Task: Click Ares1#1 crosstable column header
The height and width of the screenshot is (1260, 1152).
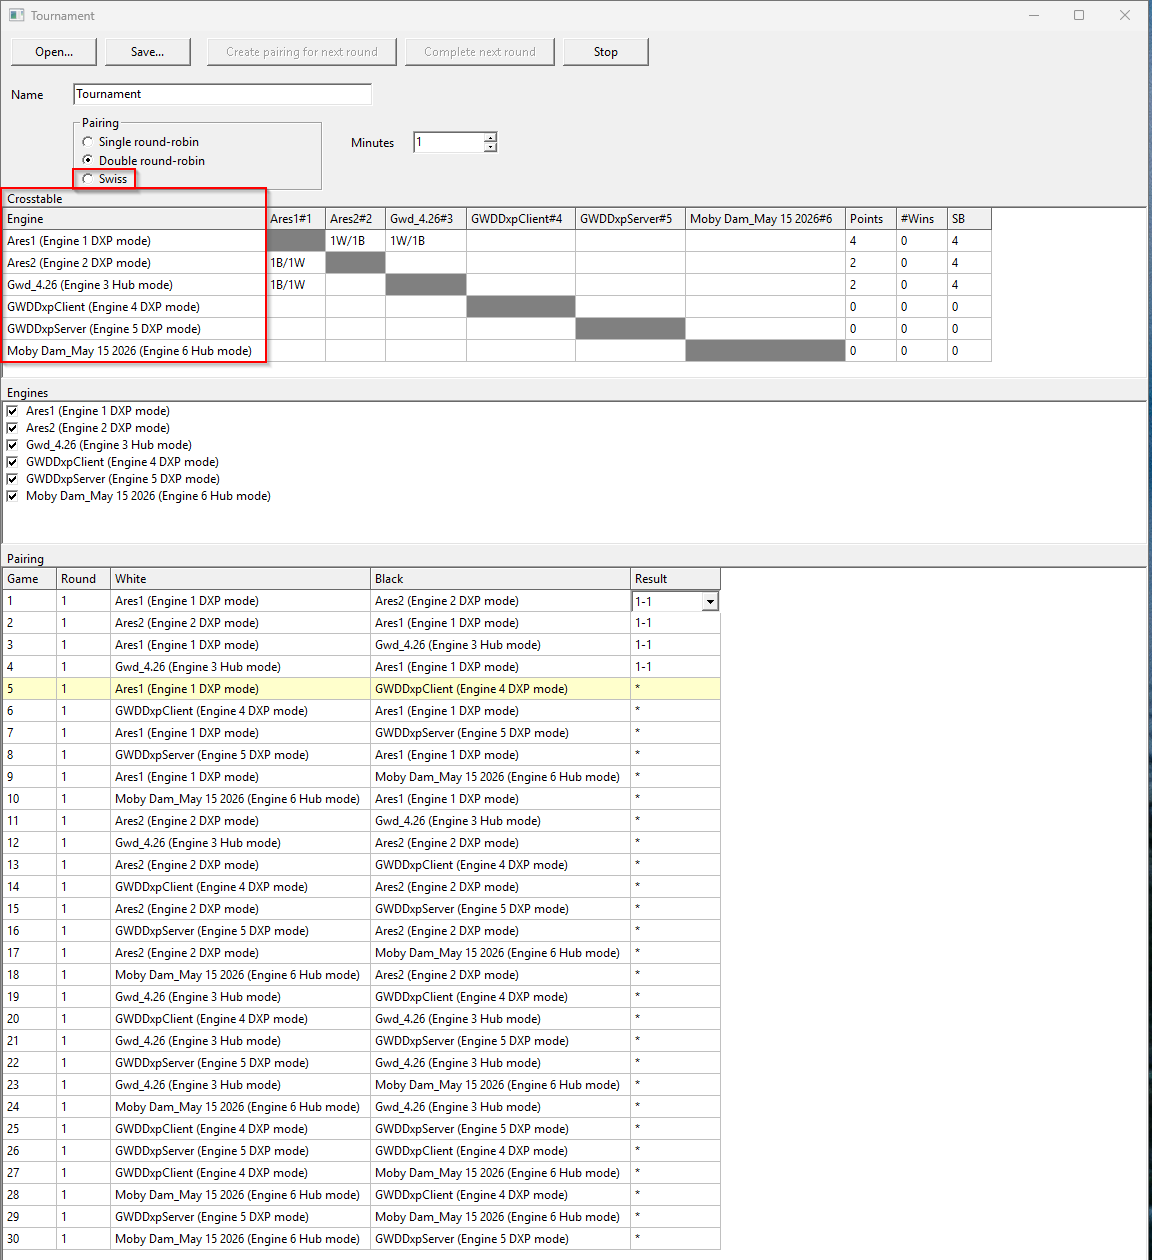Action: click(296, 219)
